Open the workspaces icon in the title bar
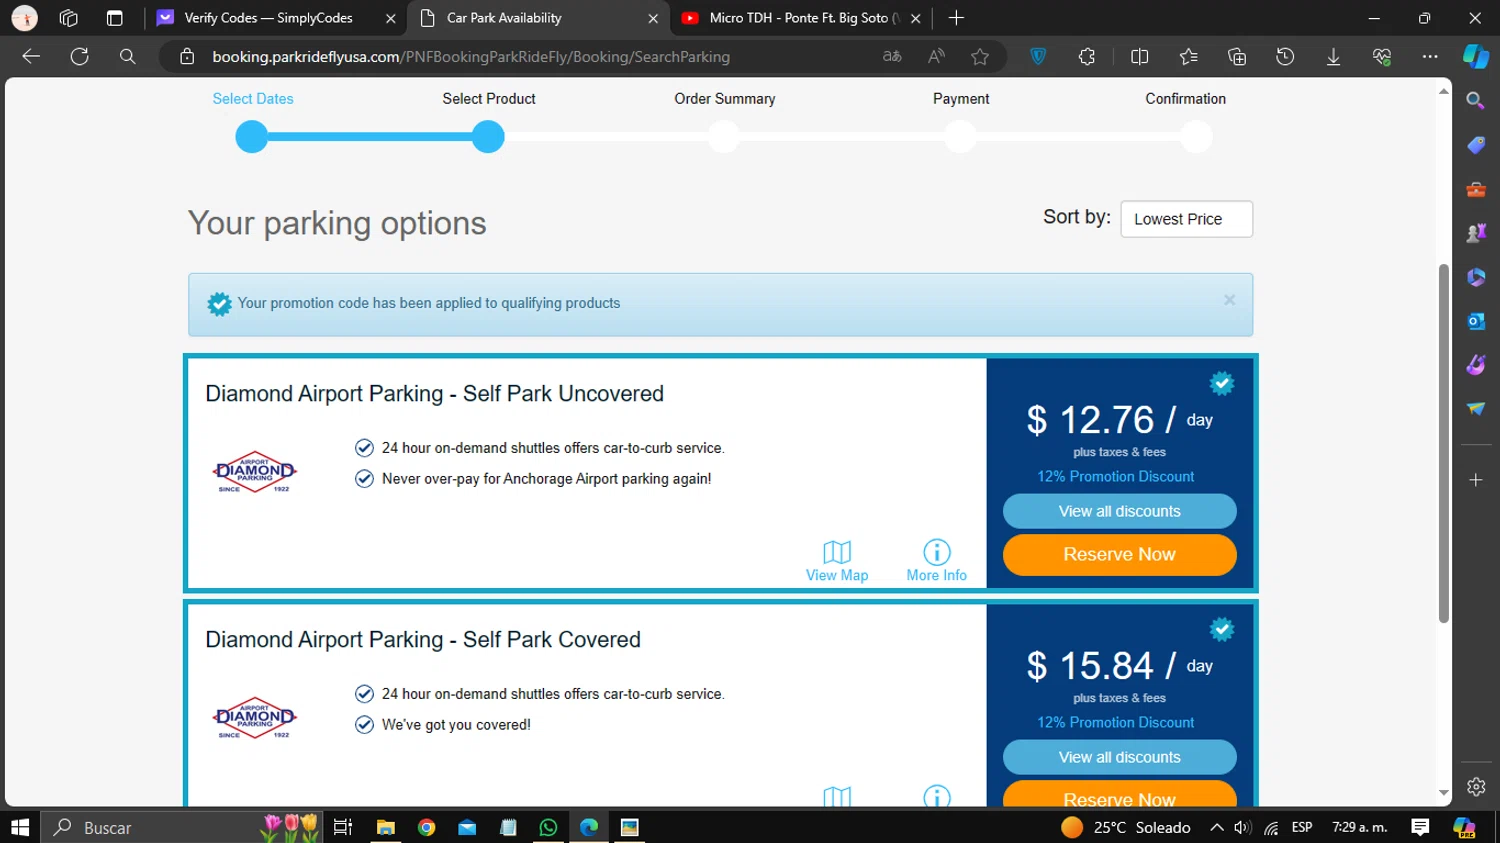 coord(68,18)
